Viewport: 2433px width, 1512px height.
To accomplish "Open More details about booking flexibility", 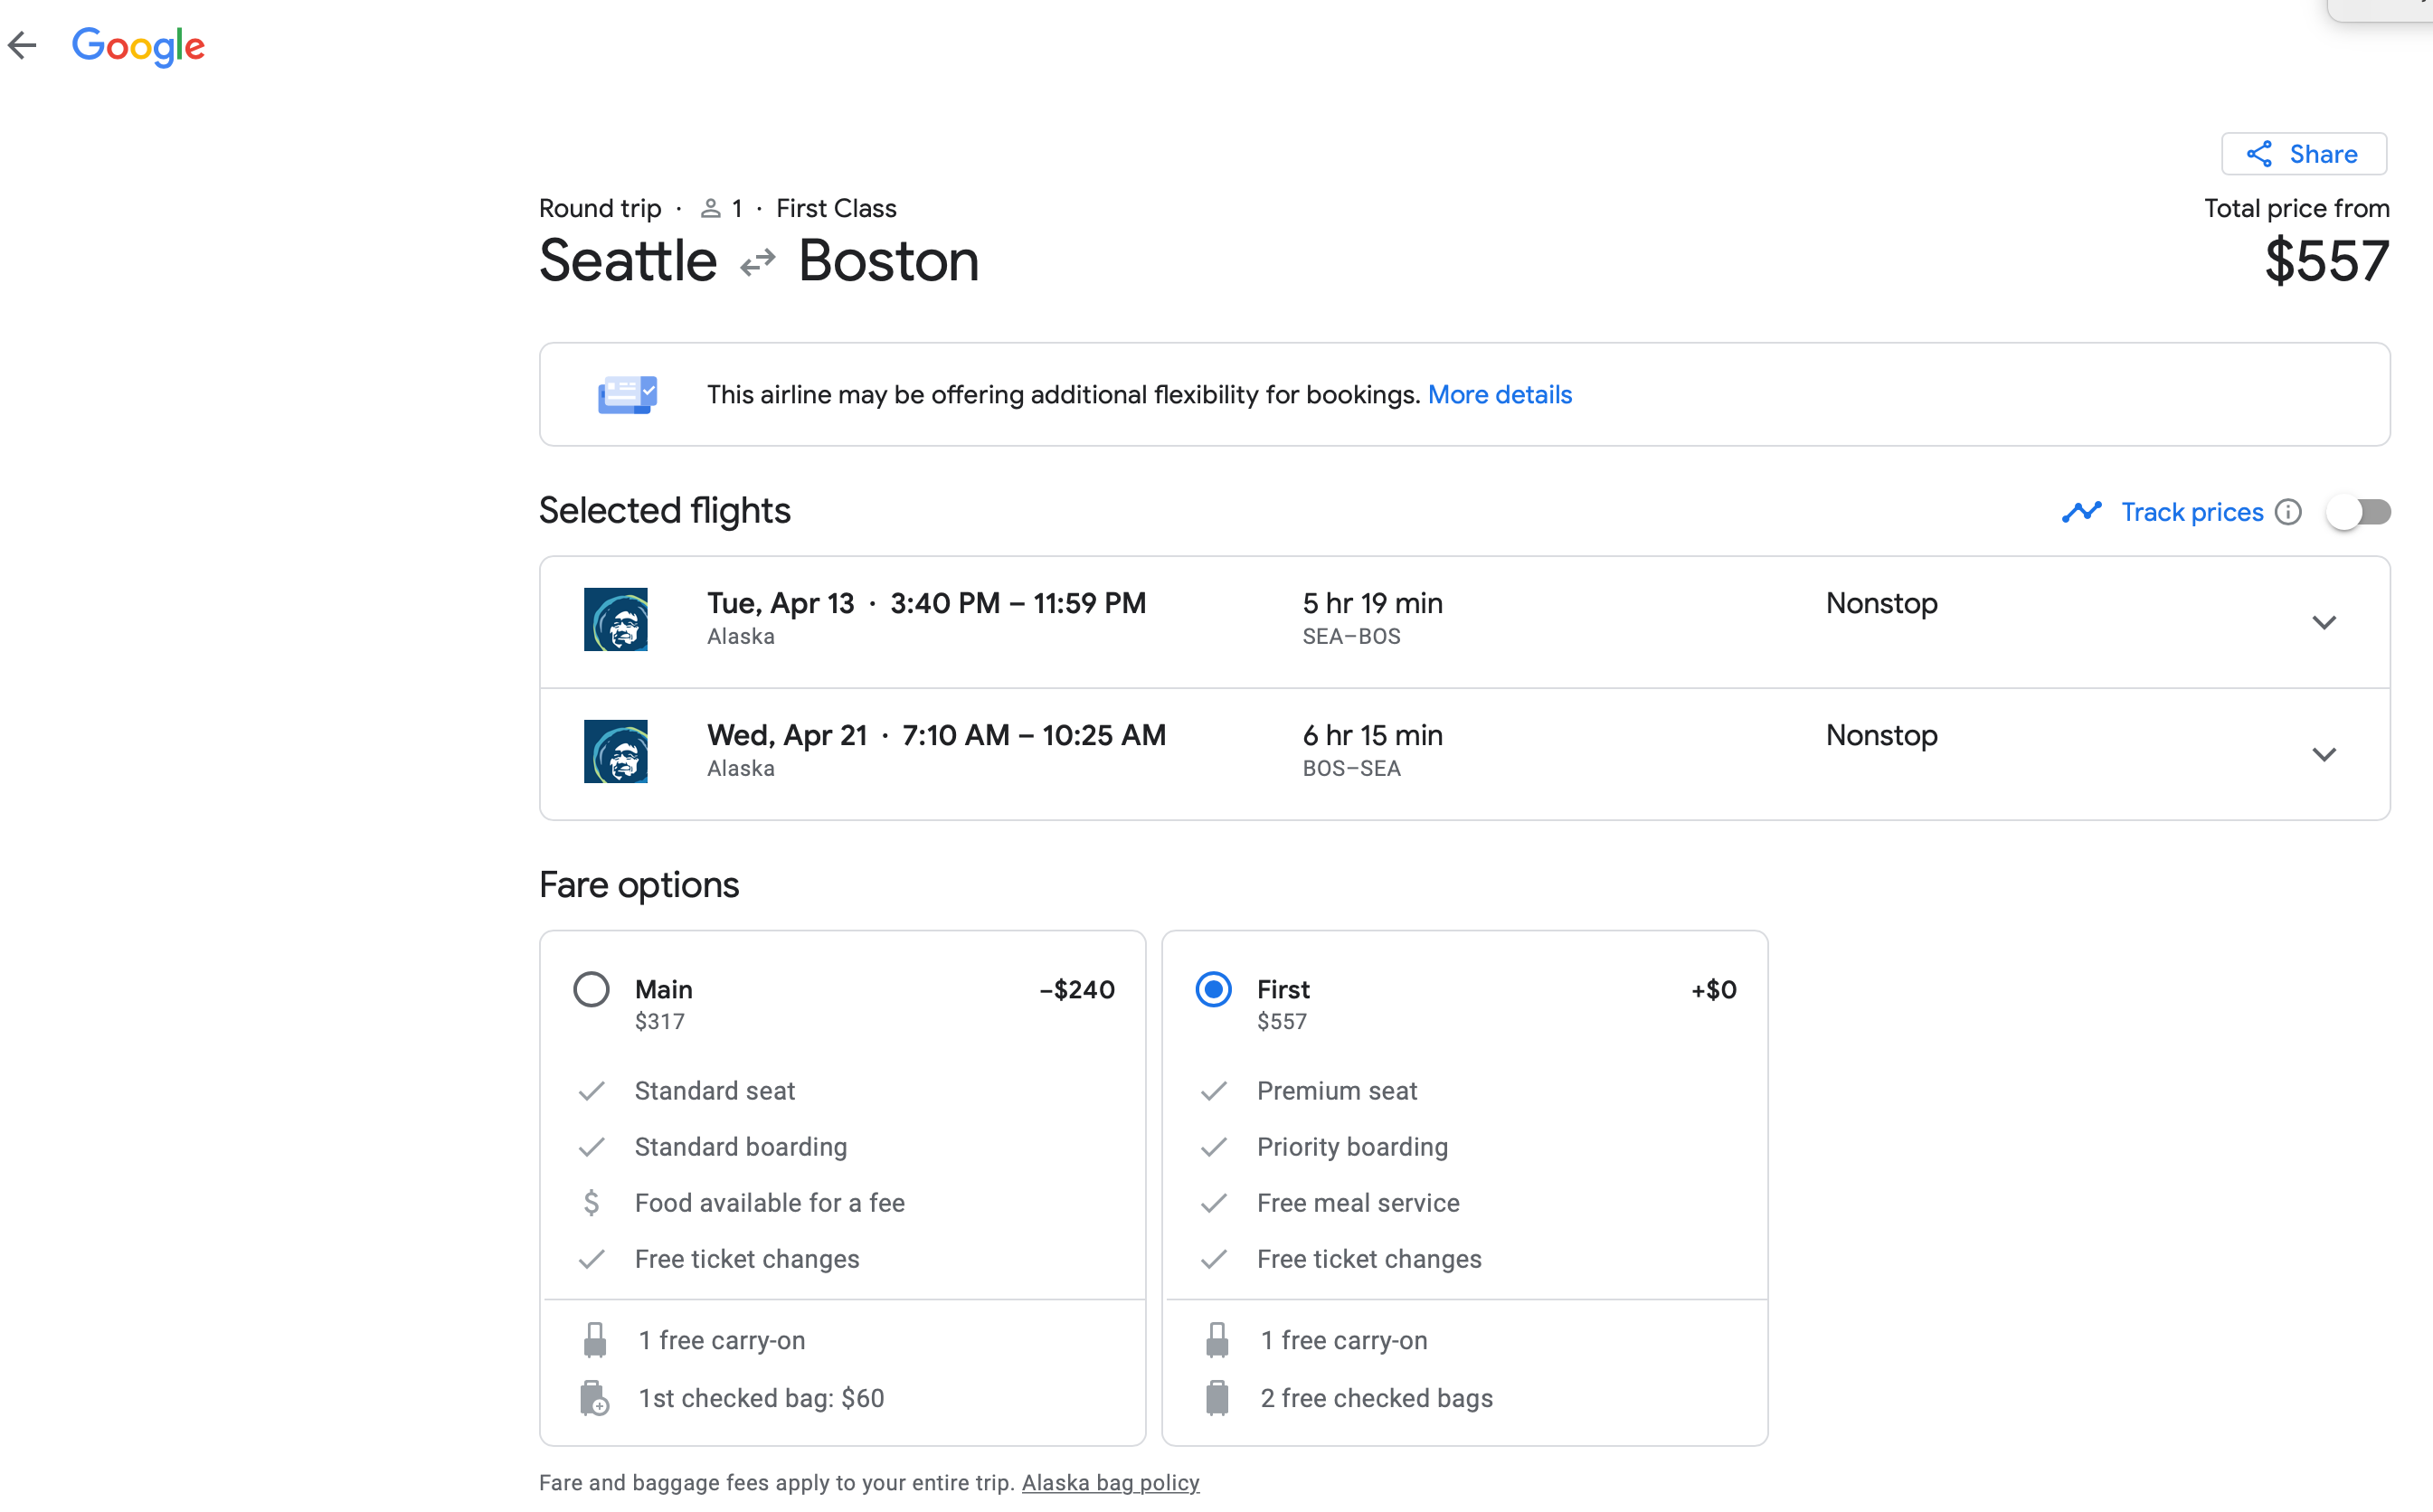I will 1499,395.
